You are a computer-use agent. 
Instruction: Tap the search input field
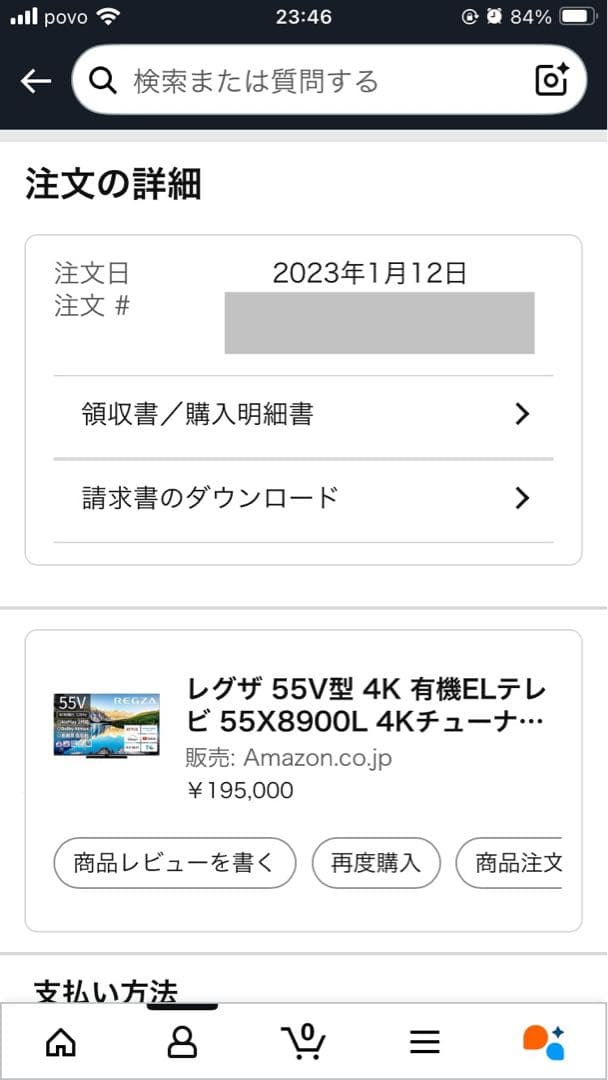300,81
